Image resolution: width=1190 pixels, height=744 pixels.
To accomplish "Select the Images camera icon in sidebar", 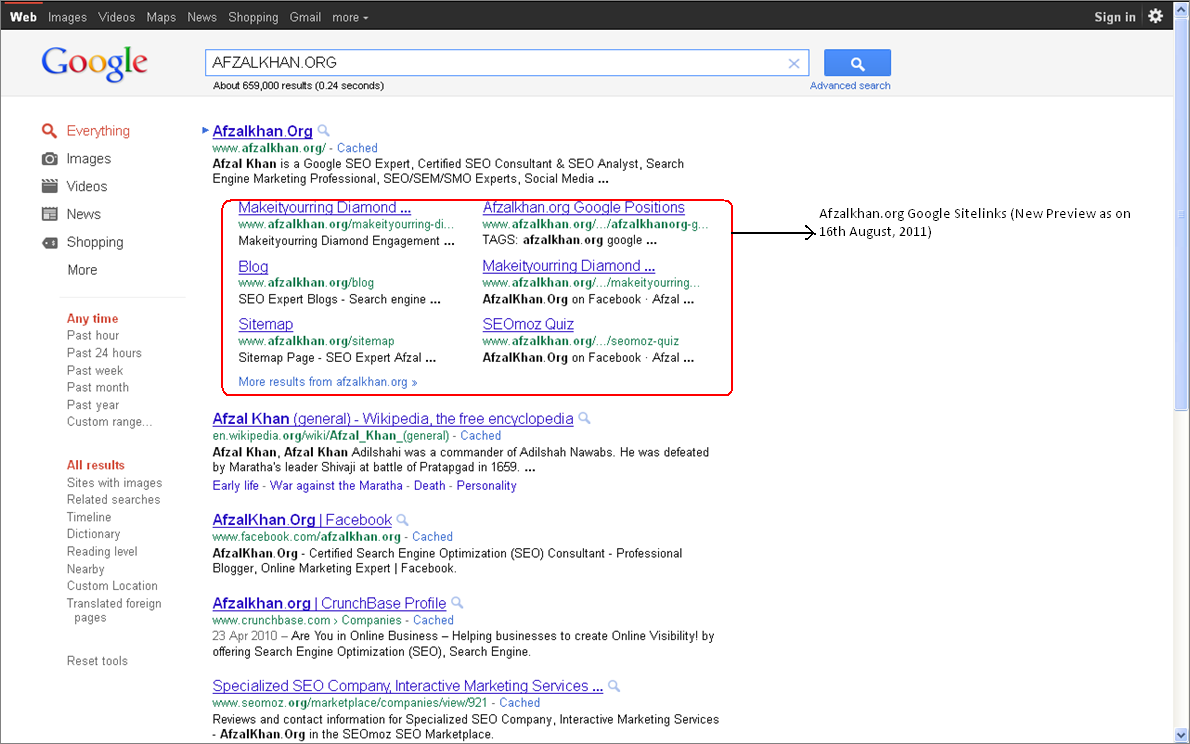I will click(49, 159).
